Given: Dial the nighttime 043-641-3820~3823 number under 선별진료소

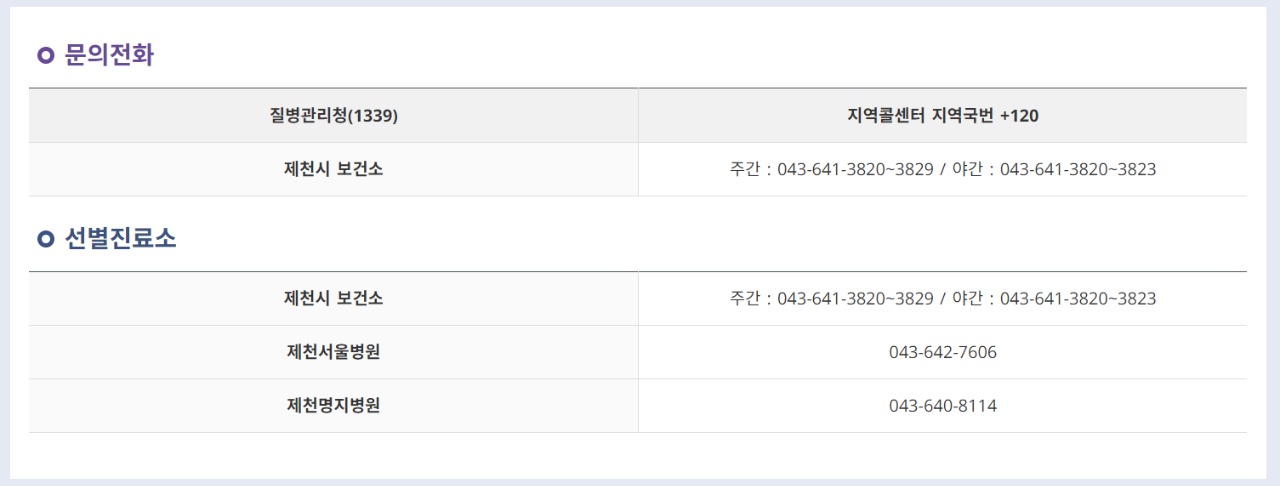Looking at the screenshot, I should tap(1078, 299).
